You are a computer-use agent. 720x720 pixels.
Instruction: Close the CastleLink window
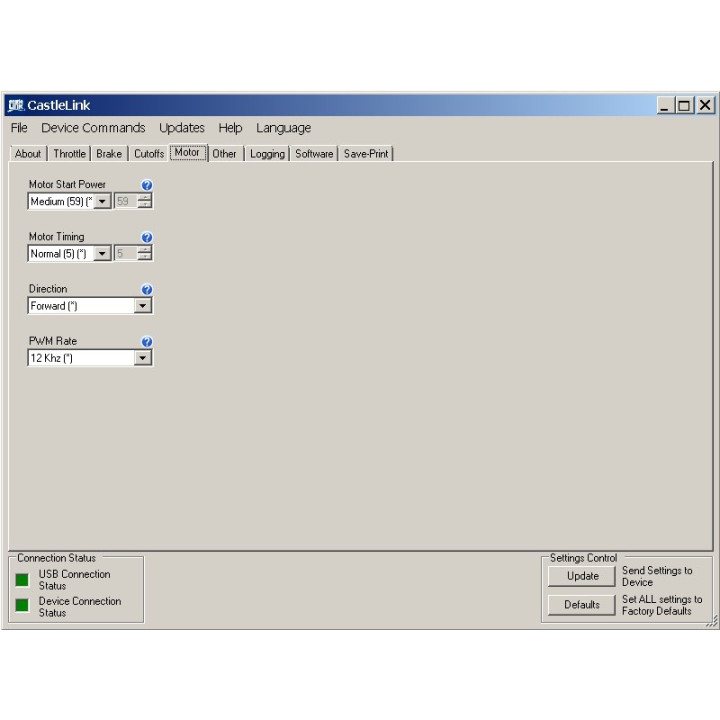point(705,106)
